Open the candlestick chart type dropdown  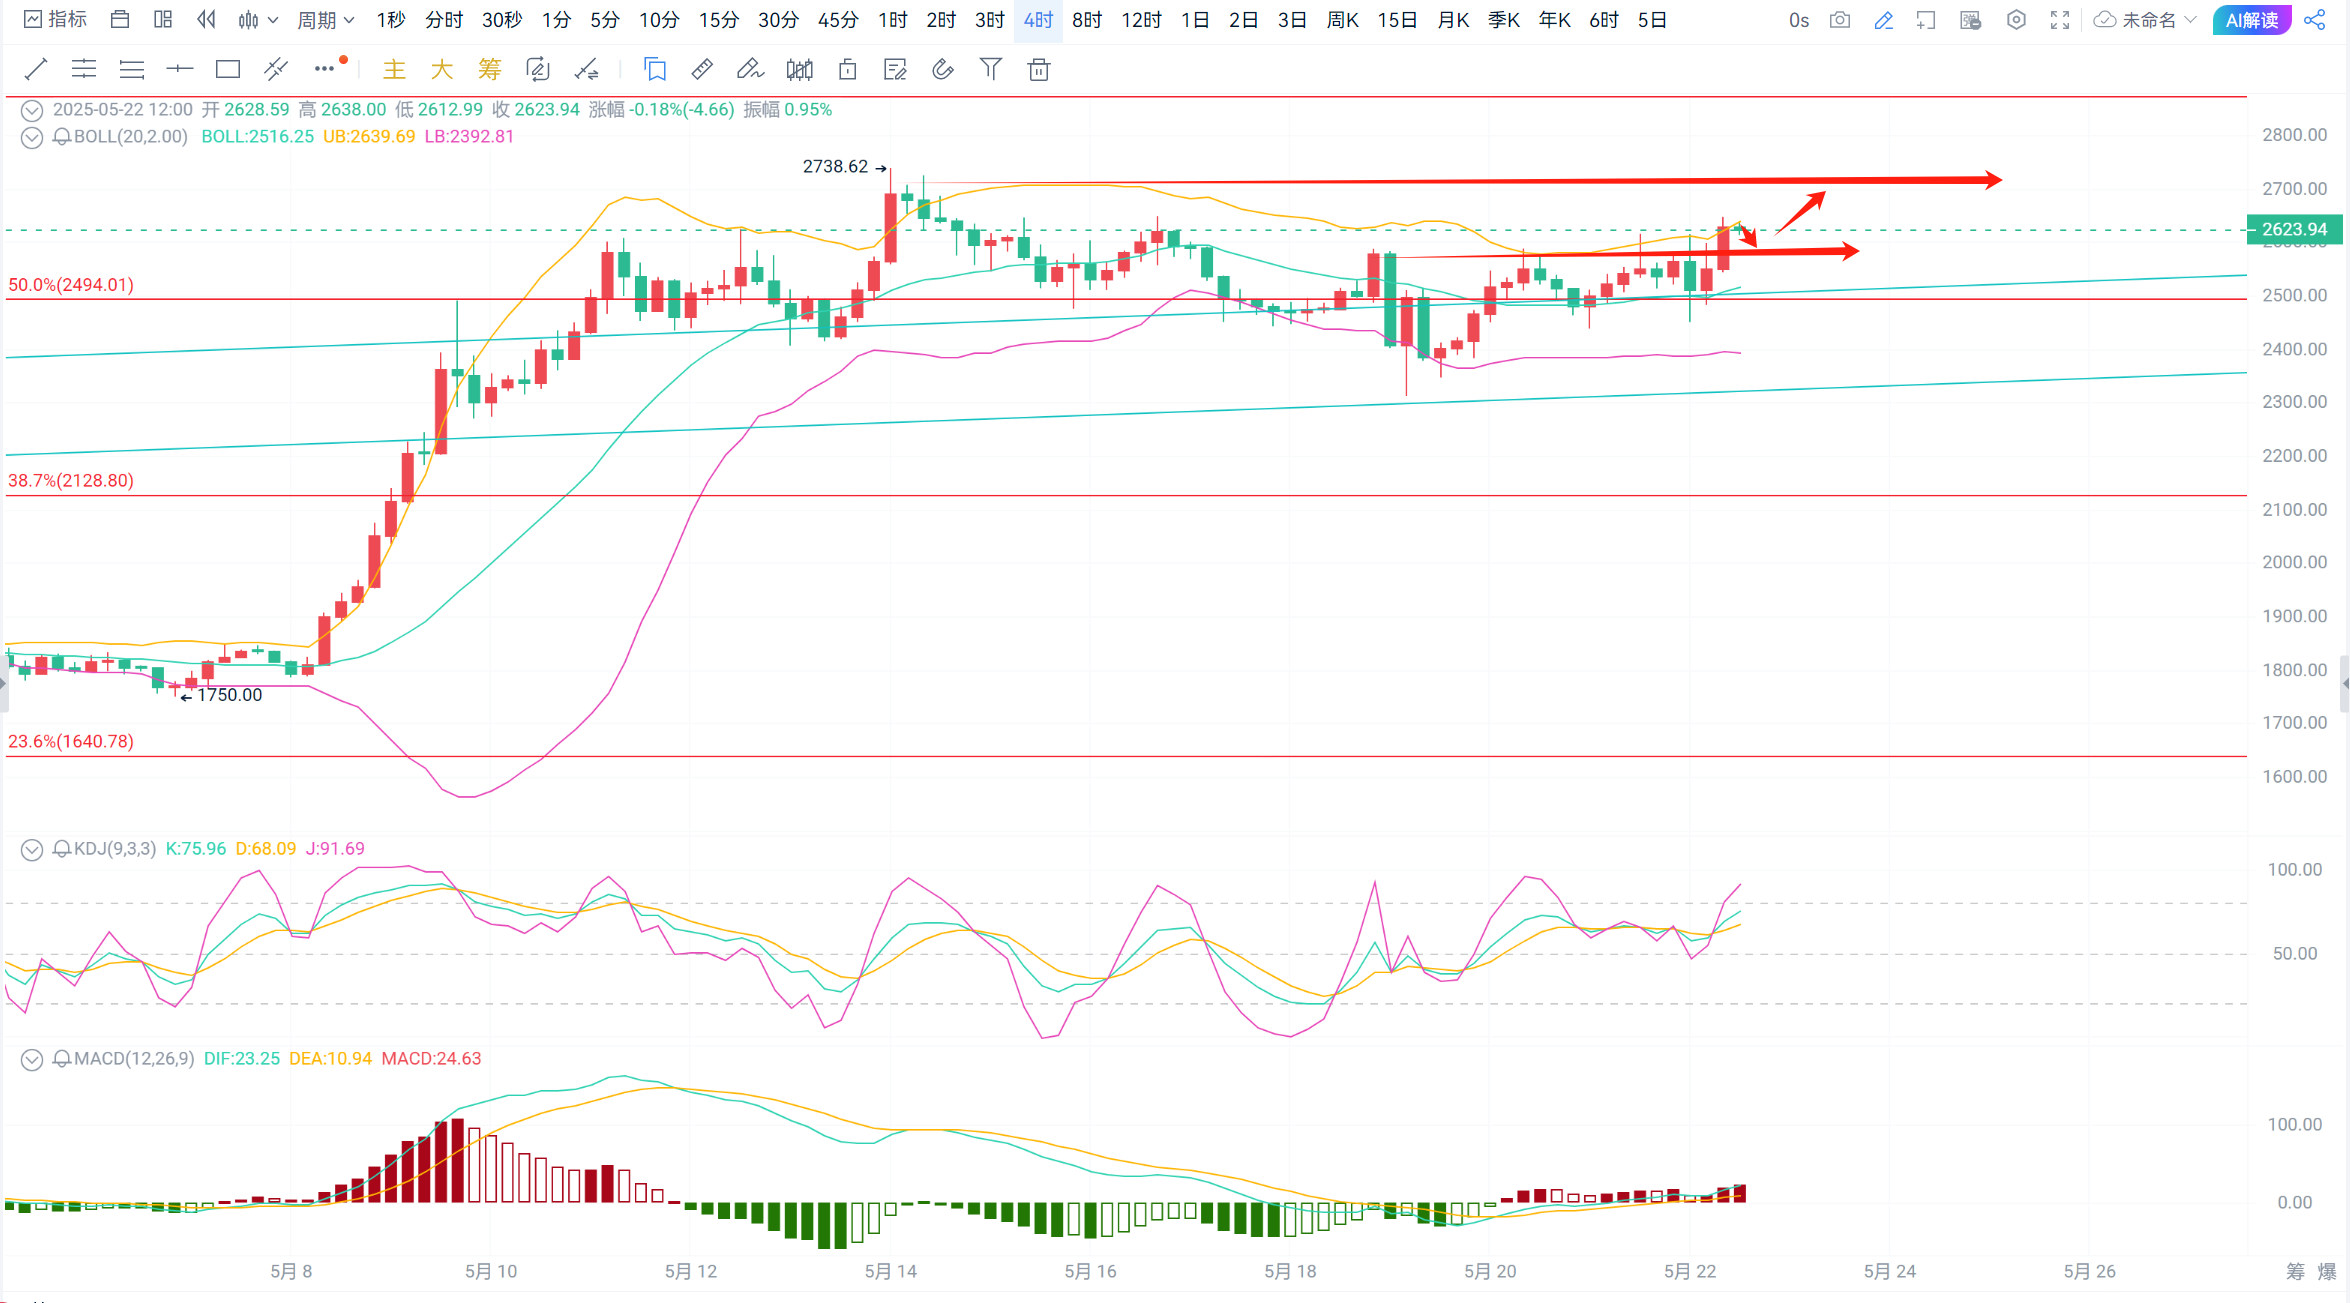coord(257,19)
